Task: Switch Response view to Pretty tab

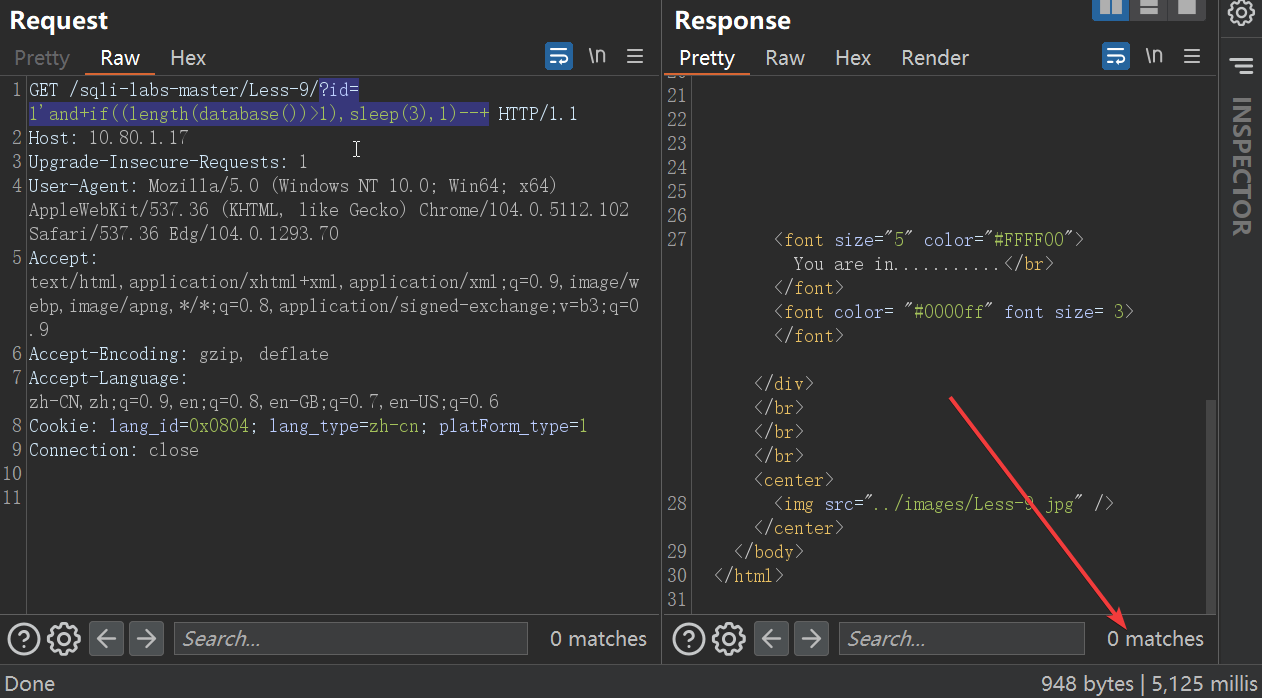Action: 707,58
